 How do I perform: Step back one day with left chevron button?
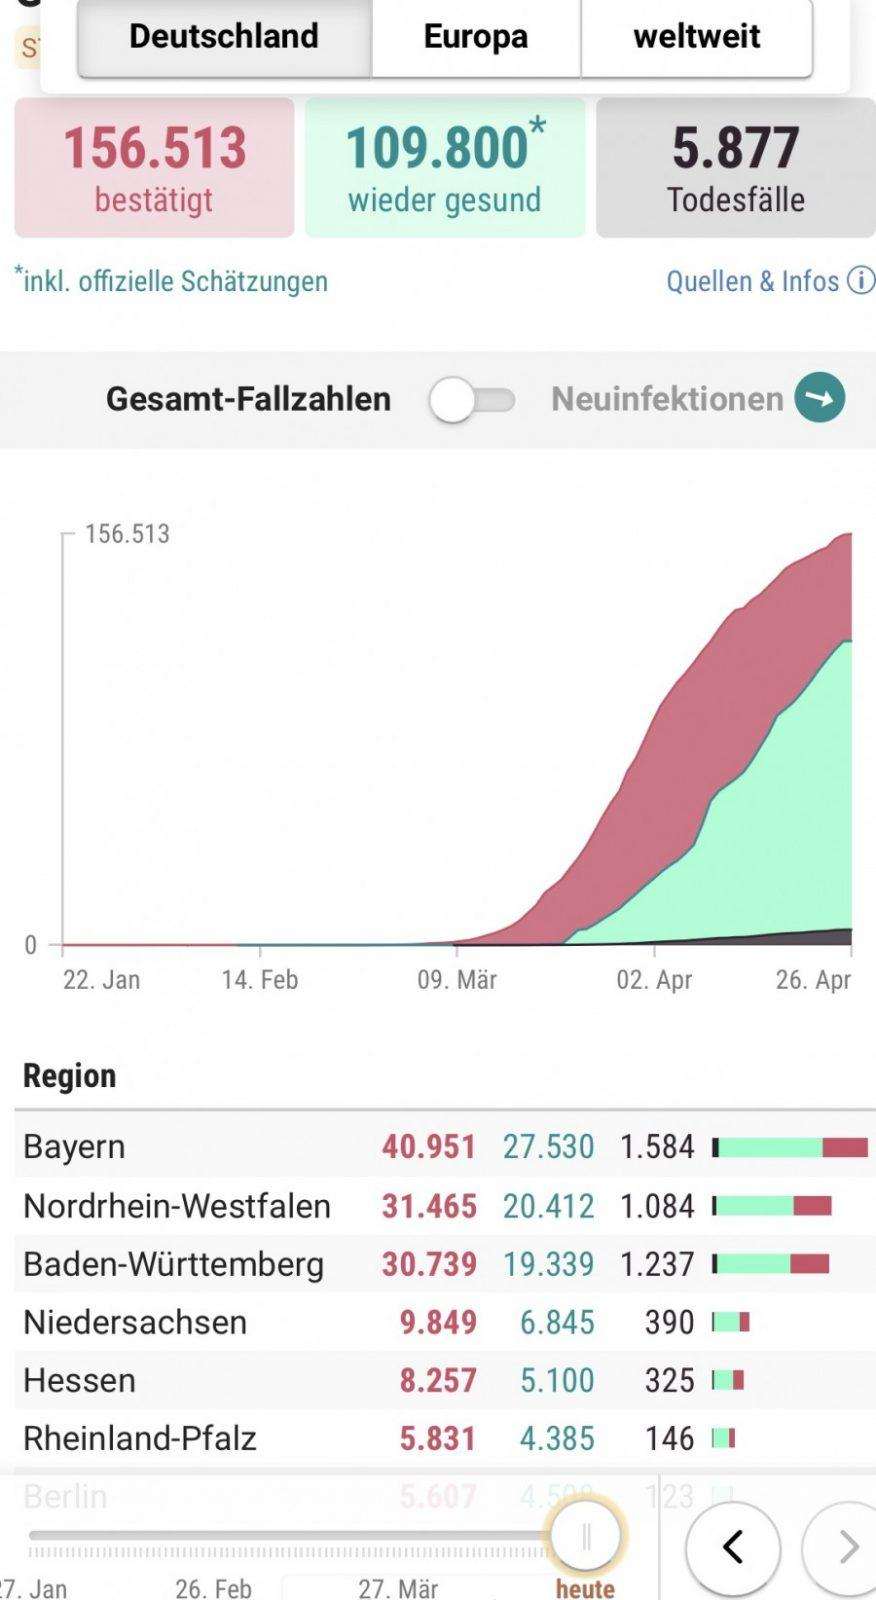(x=733, y=1547)
